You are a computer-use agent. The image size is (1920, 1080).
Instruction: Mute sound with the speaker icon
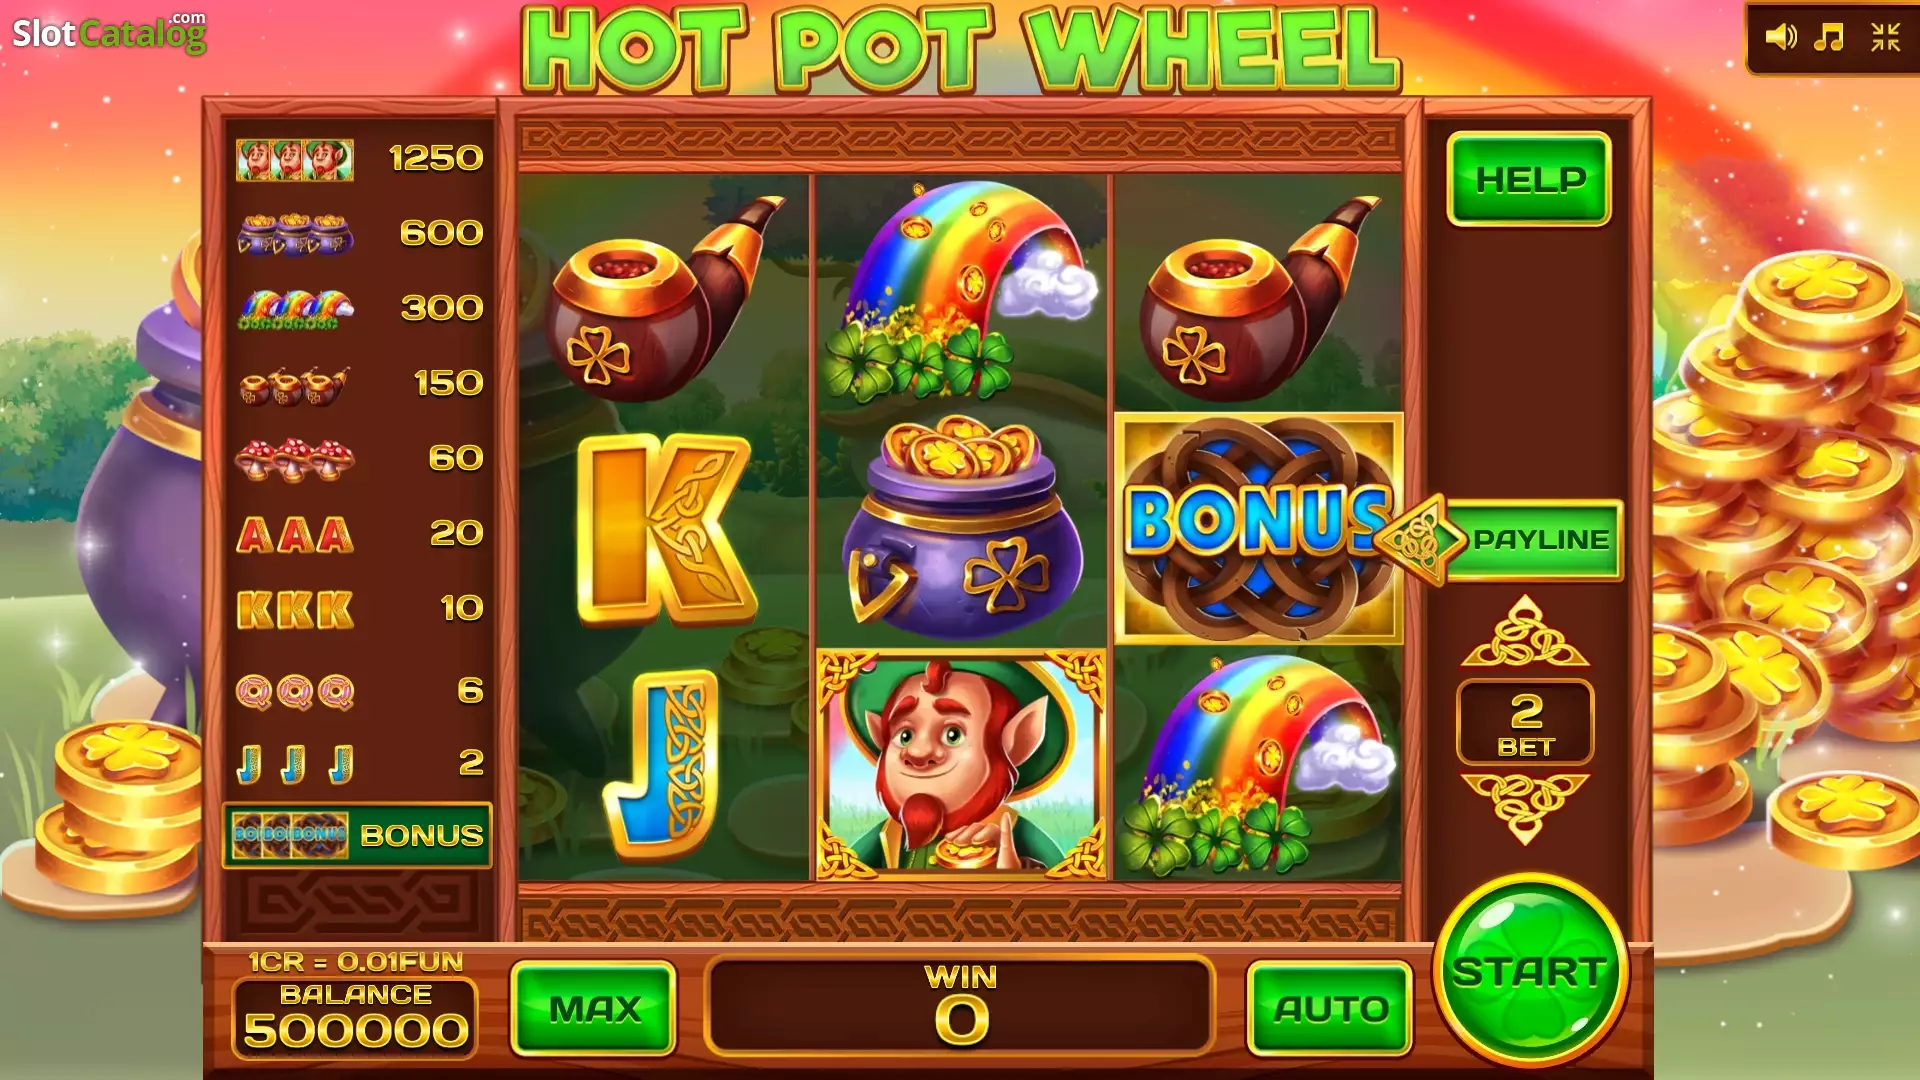click(1780, 38)
